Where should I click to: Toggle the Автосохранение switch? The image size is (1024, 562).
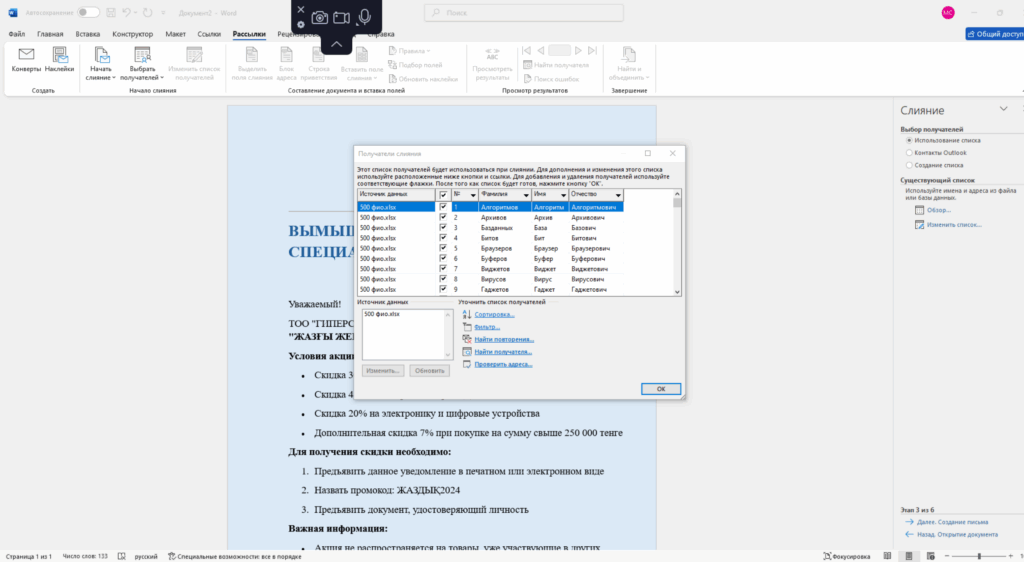tap(88, 12)
